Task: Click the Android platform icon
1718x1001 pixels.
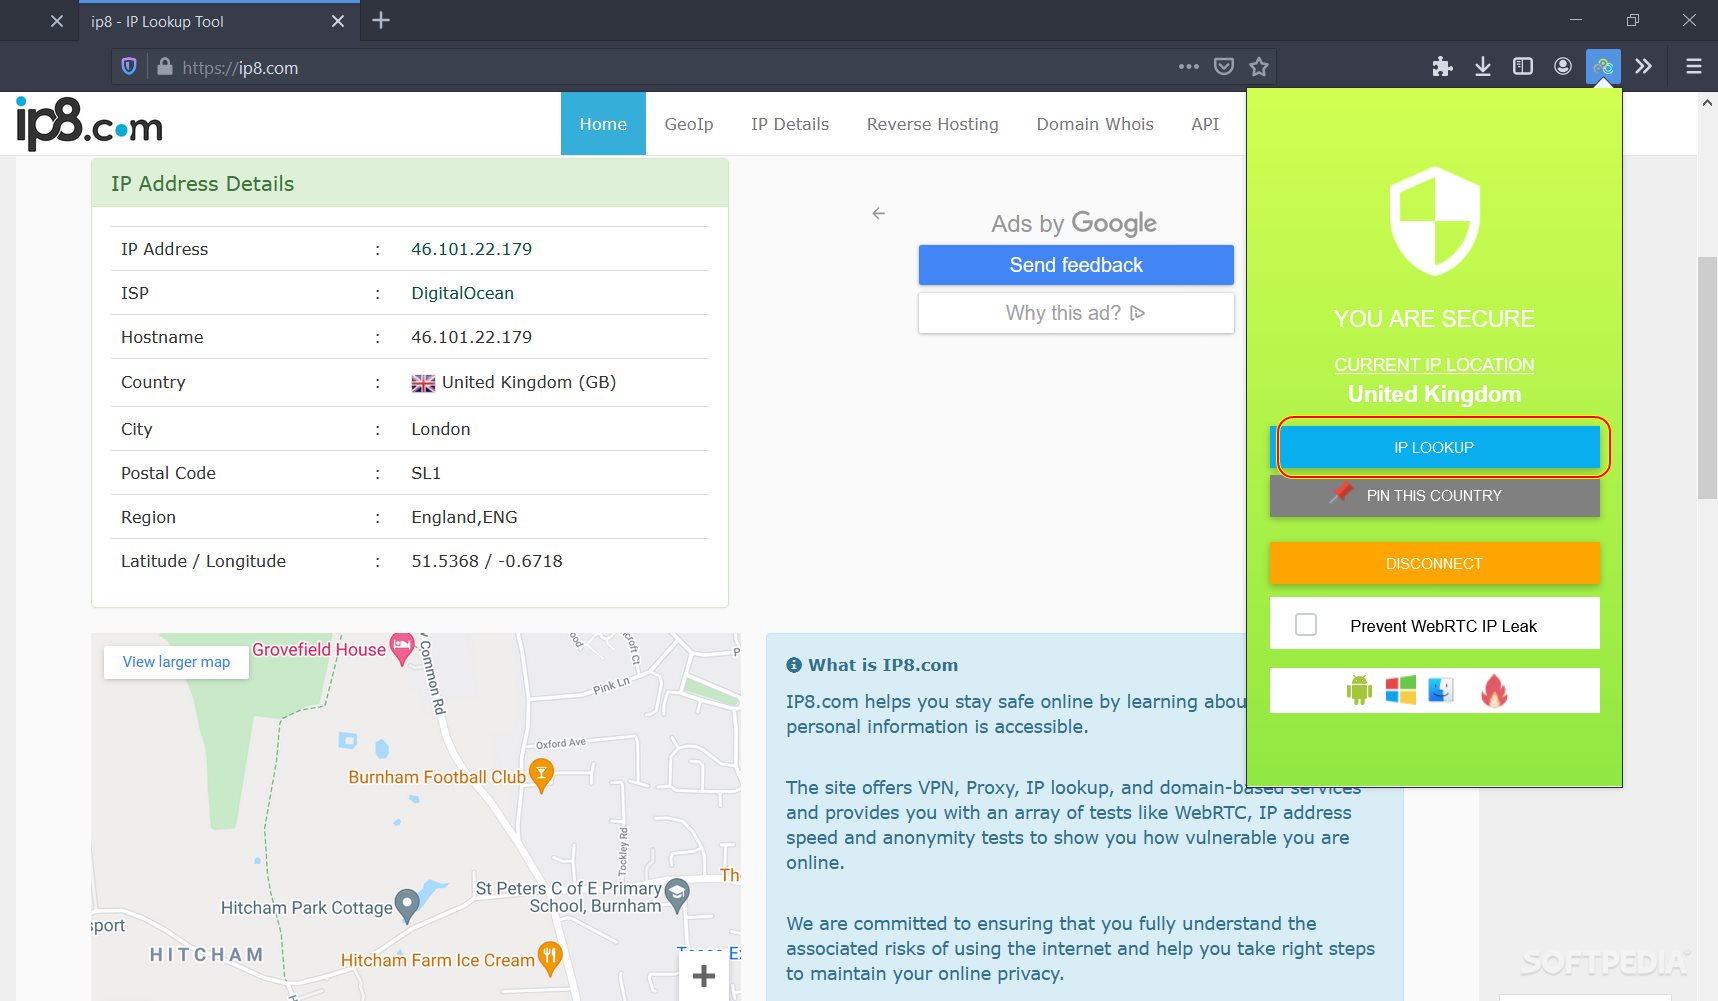Action: [1359, 690]
